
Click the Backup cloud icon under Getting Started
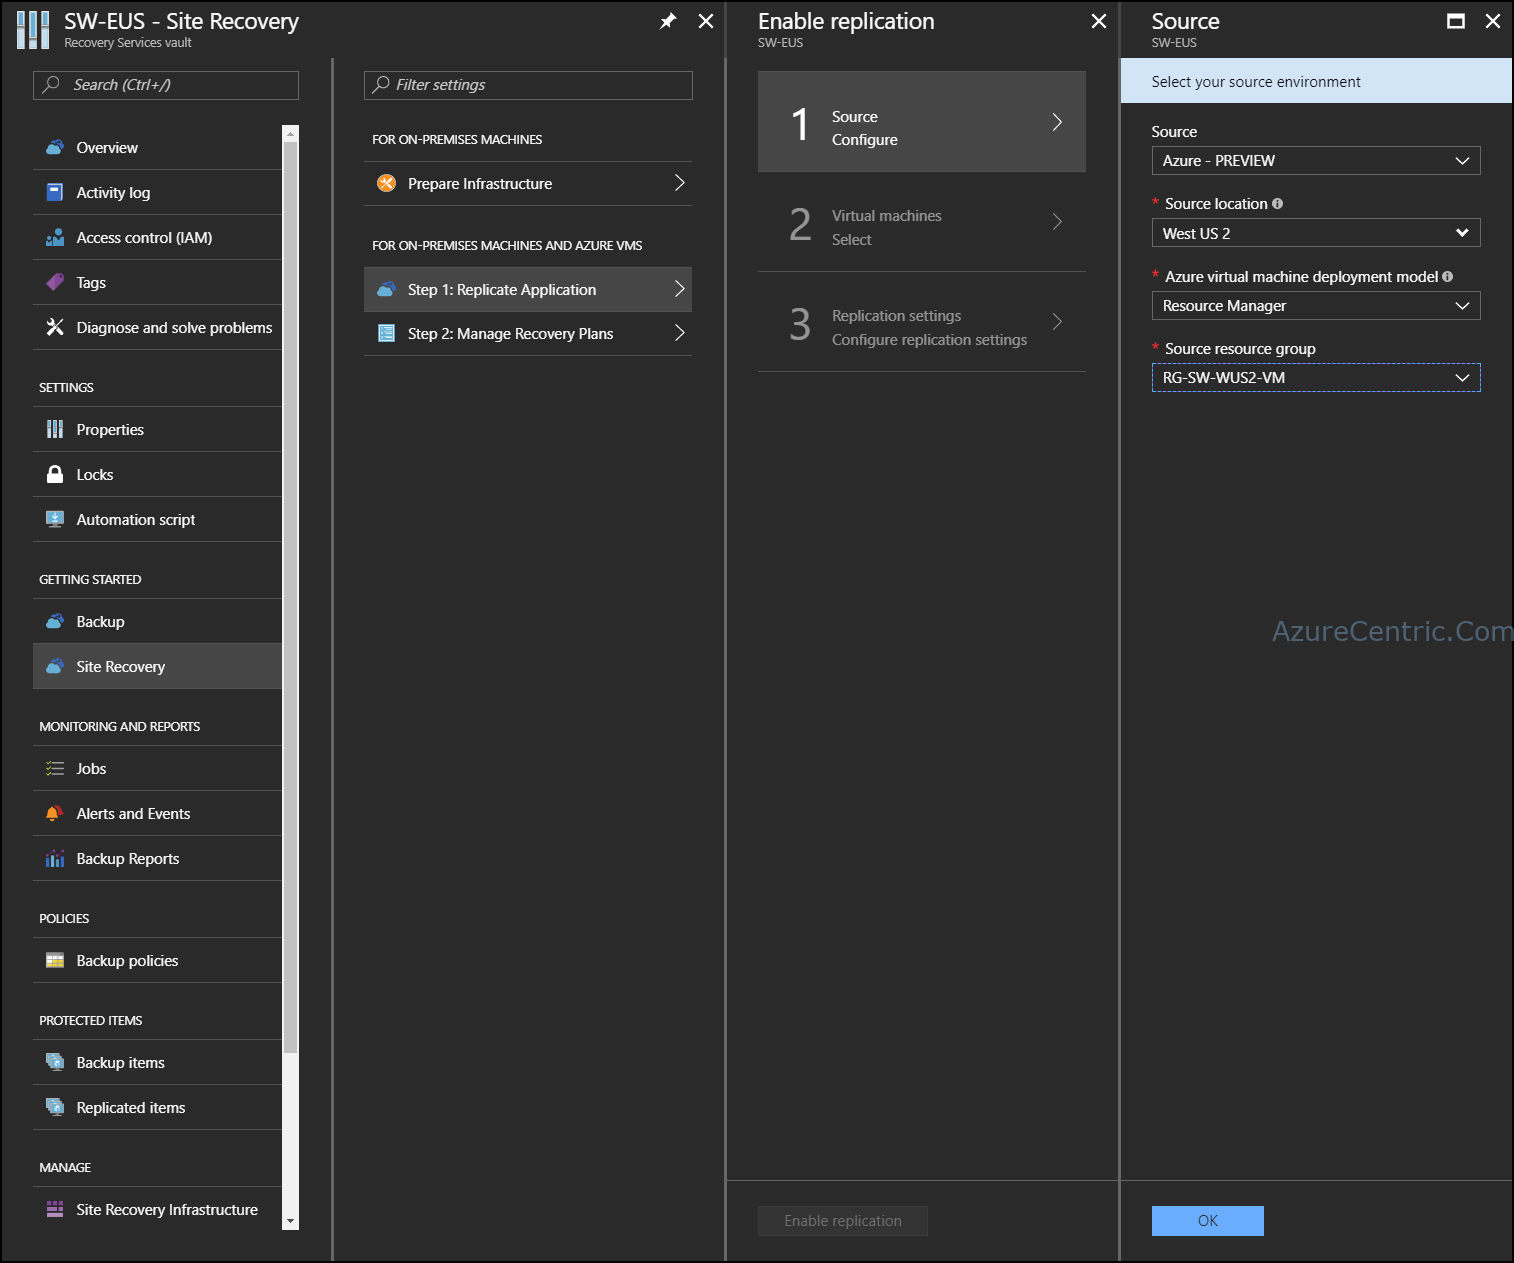coord(55,621)
